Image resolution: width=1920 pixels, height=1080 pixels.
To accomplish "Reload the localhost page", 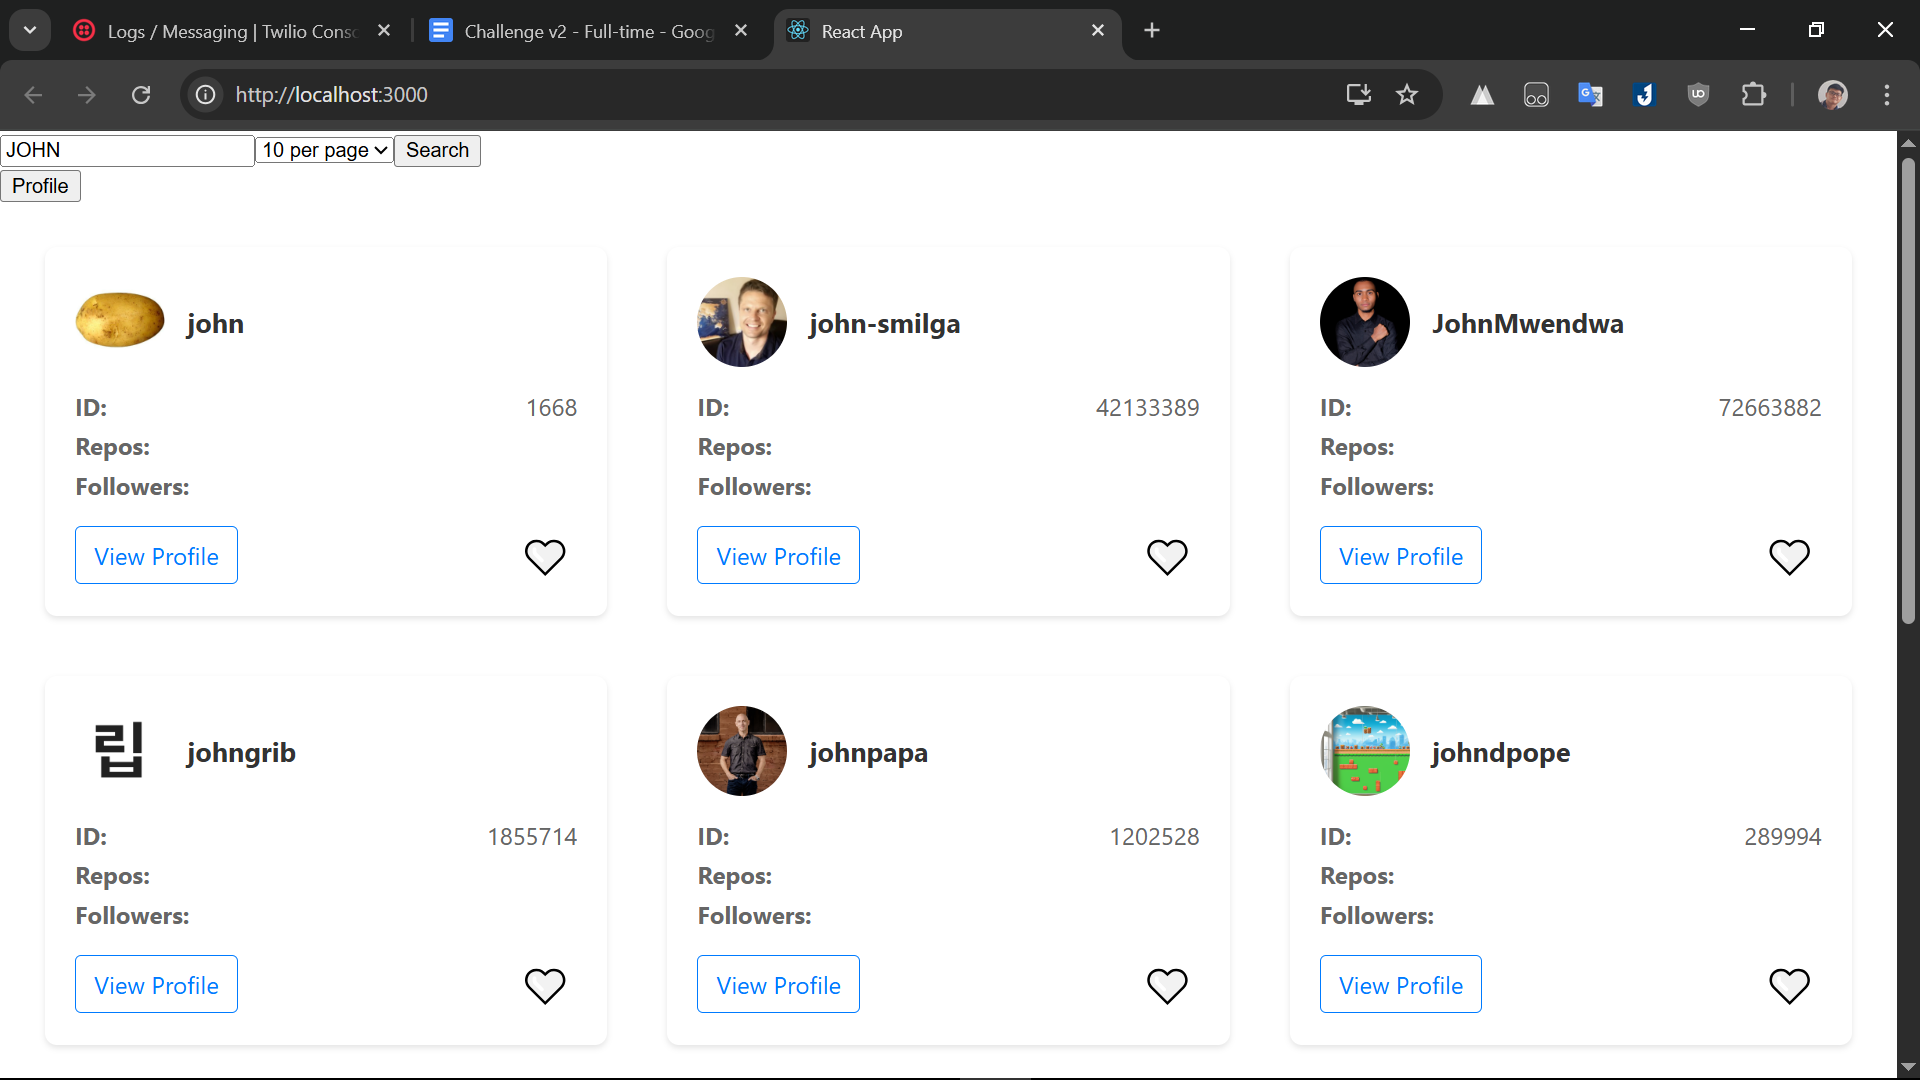I will [x=141, y=95].
